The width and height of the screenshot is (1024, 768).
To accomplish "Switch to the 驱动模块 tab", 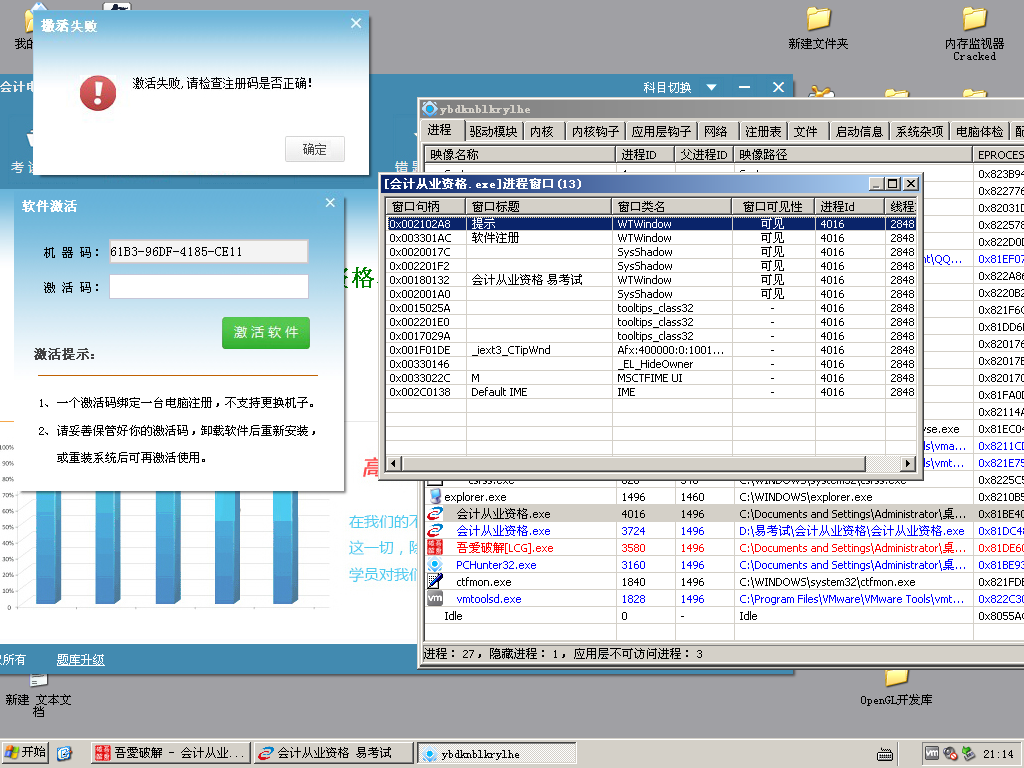I will coord(493,131).
